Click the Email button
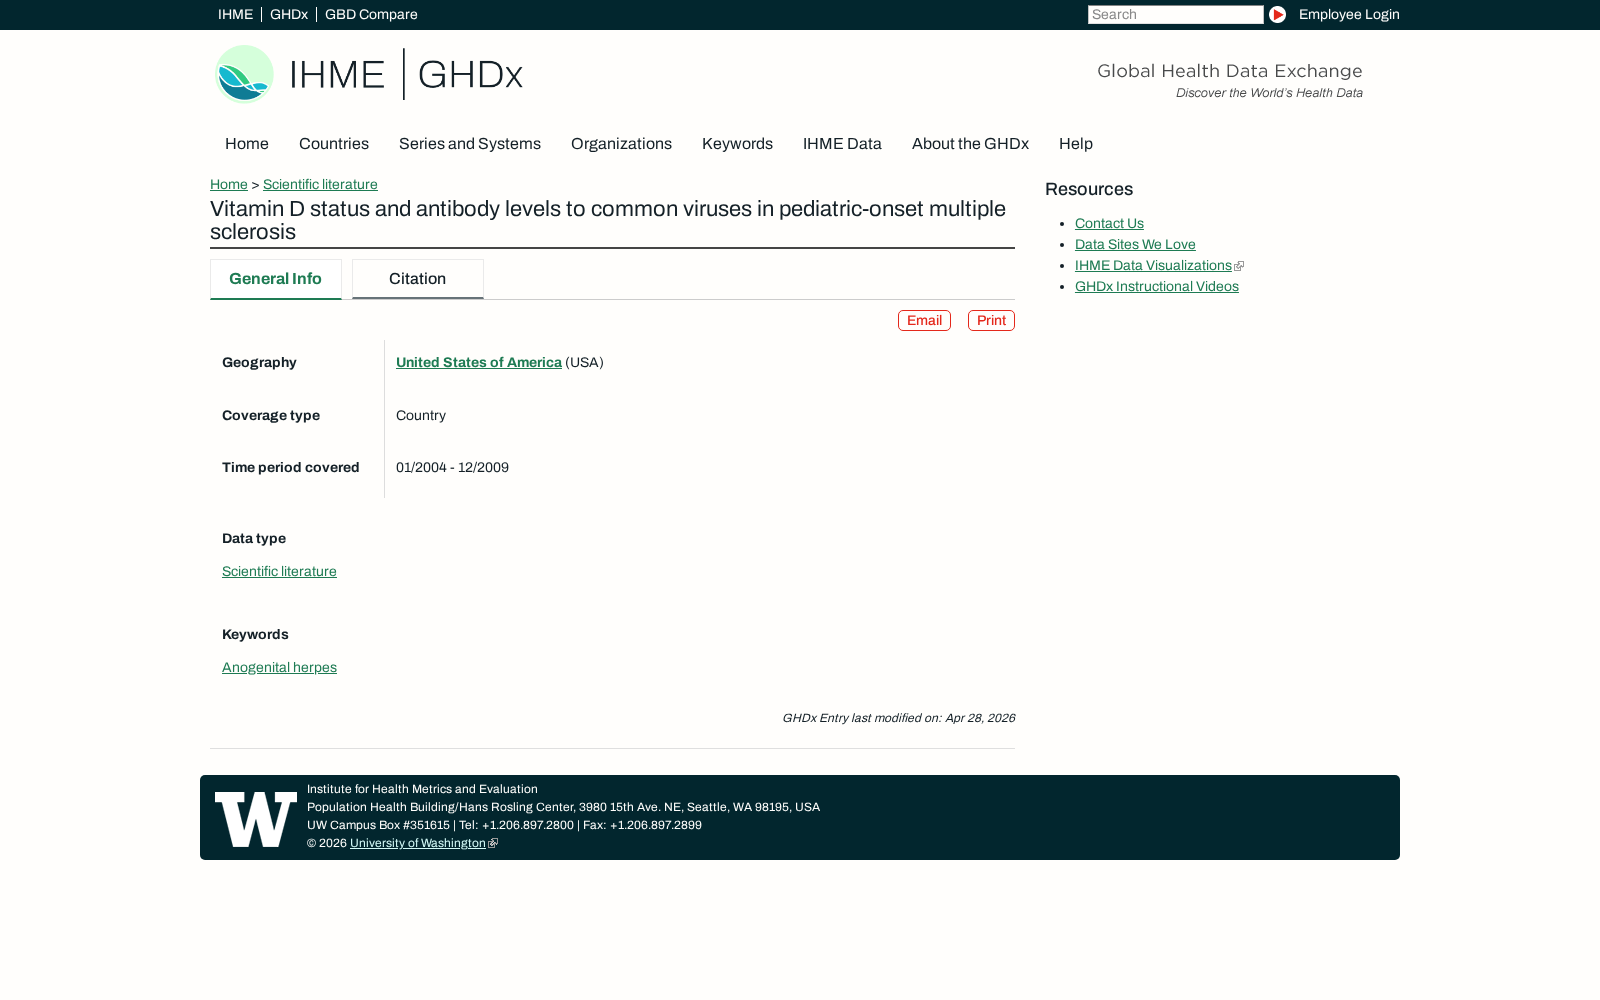 click(x=924, y=321)
